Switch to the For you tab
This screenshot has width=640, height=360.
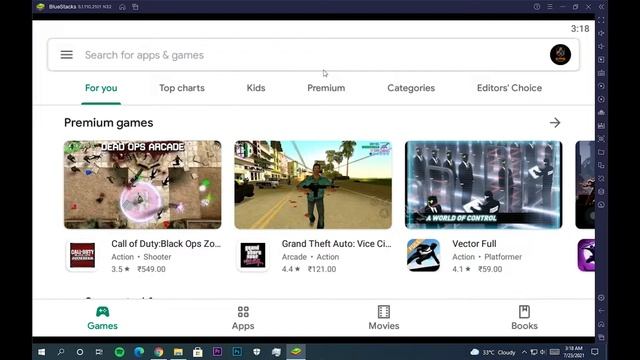click(x=101, y=88)
